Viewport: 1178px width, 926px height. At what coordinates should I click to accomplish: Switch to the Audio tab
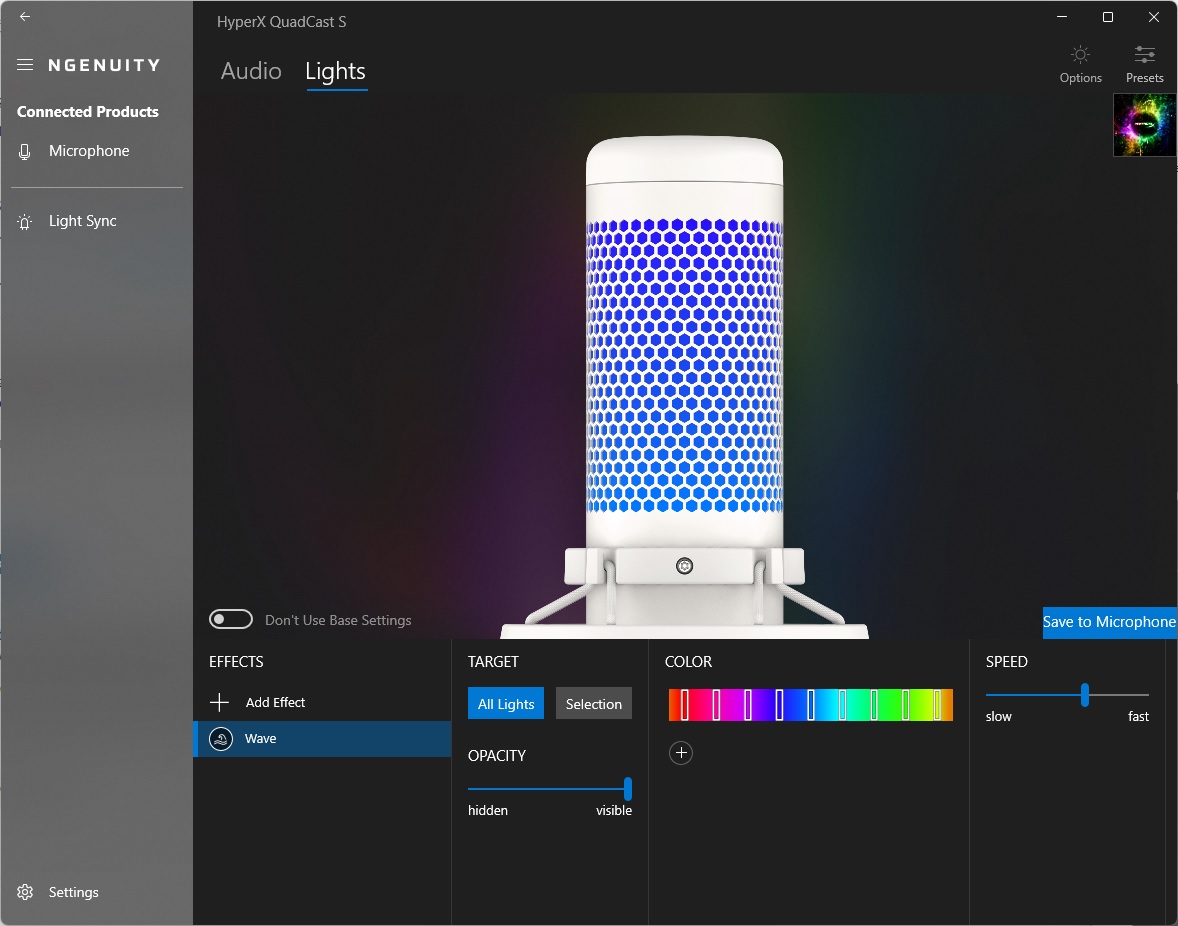[x=251, y=71]
